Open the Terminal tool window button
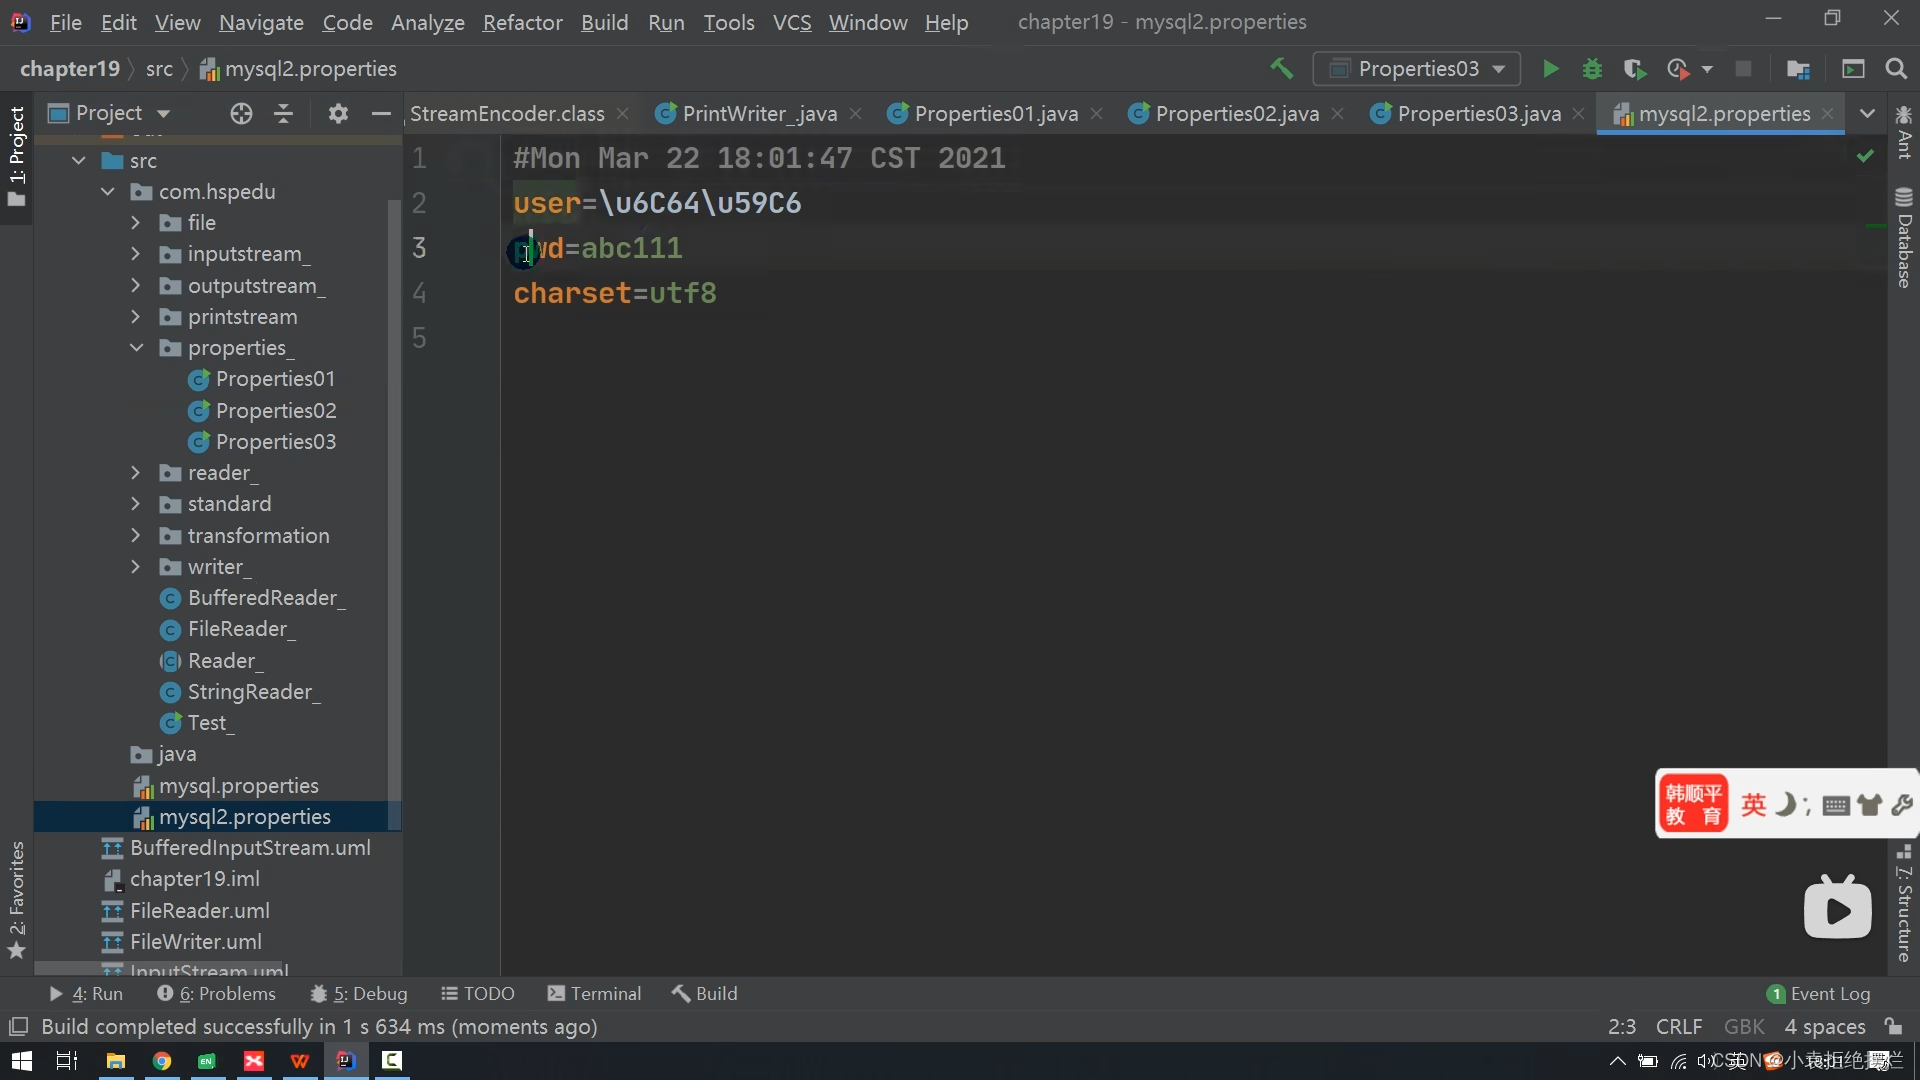The height and width of the screenshot is (1080, 1920). 595,993
